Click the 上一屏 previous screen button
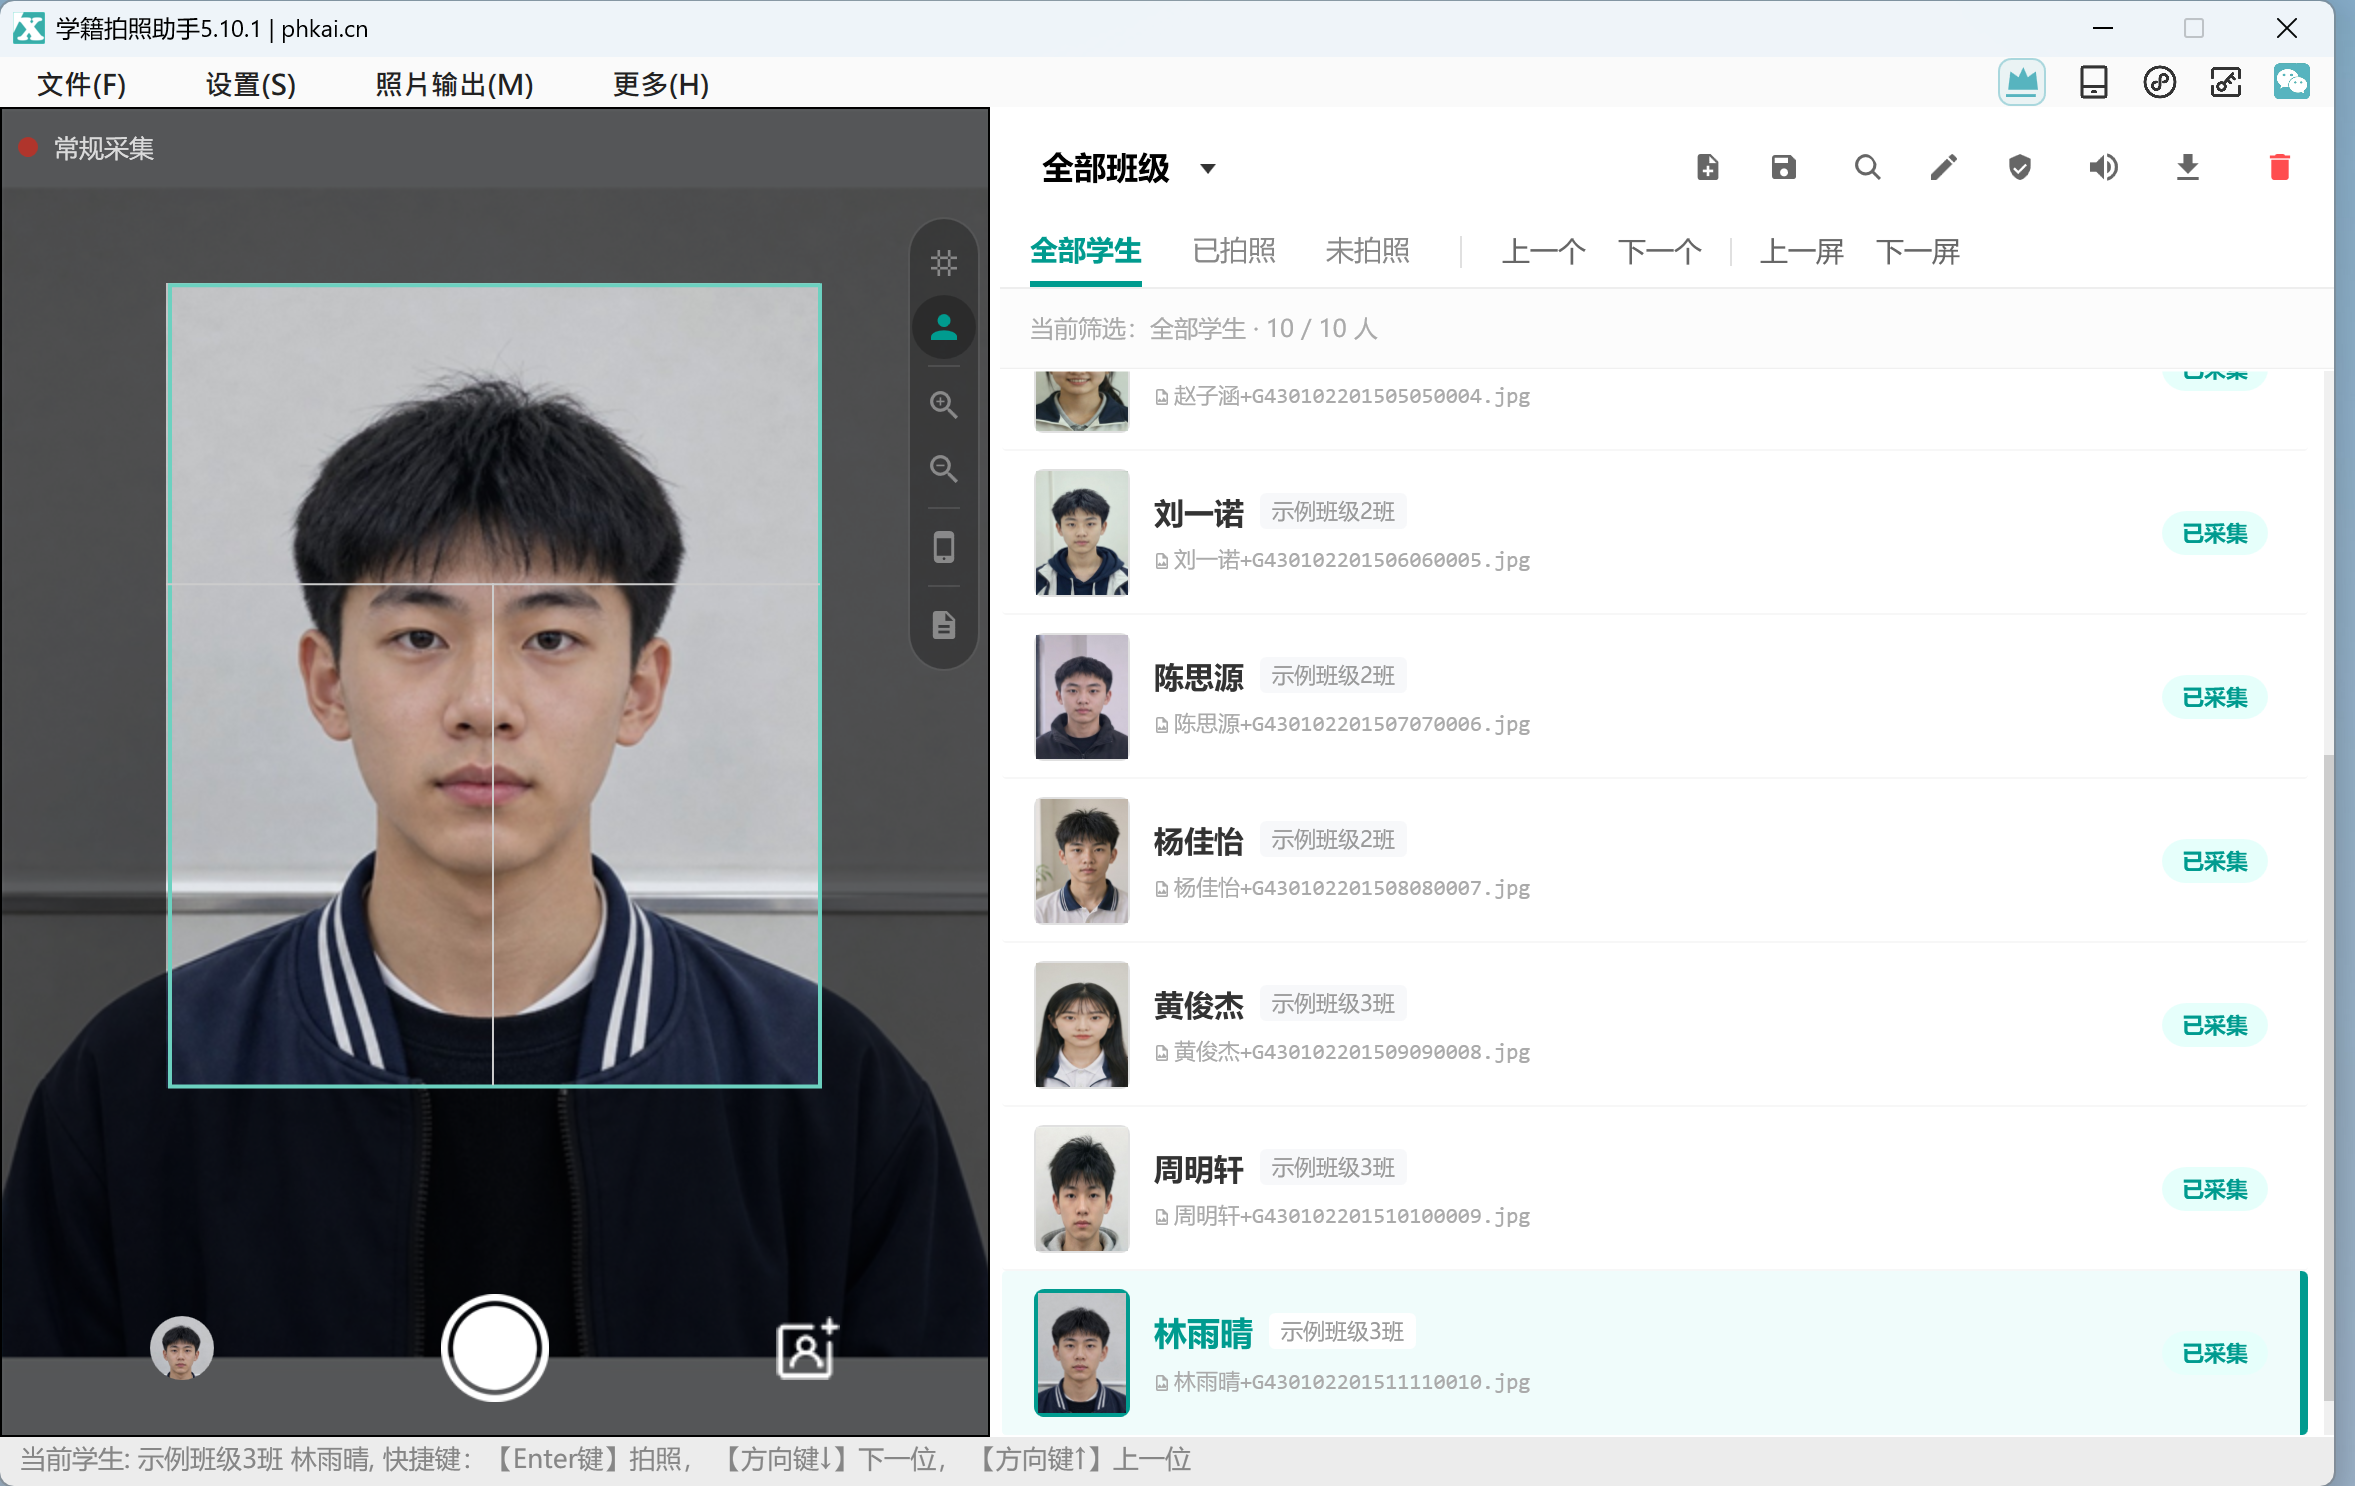Image resolution: width=2355 pixels, height=1486 pixels. pyautogui.click(x=1801, y=251)
